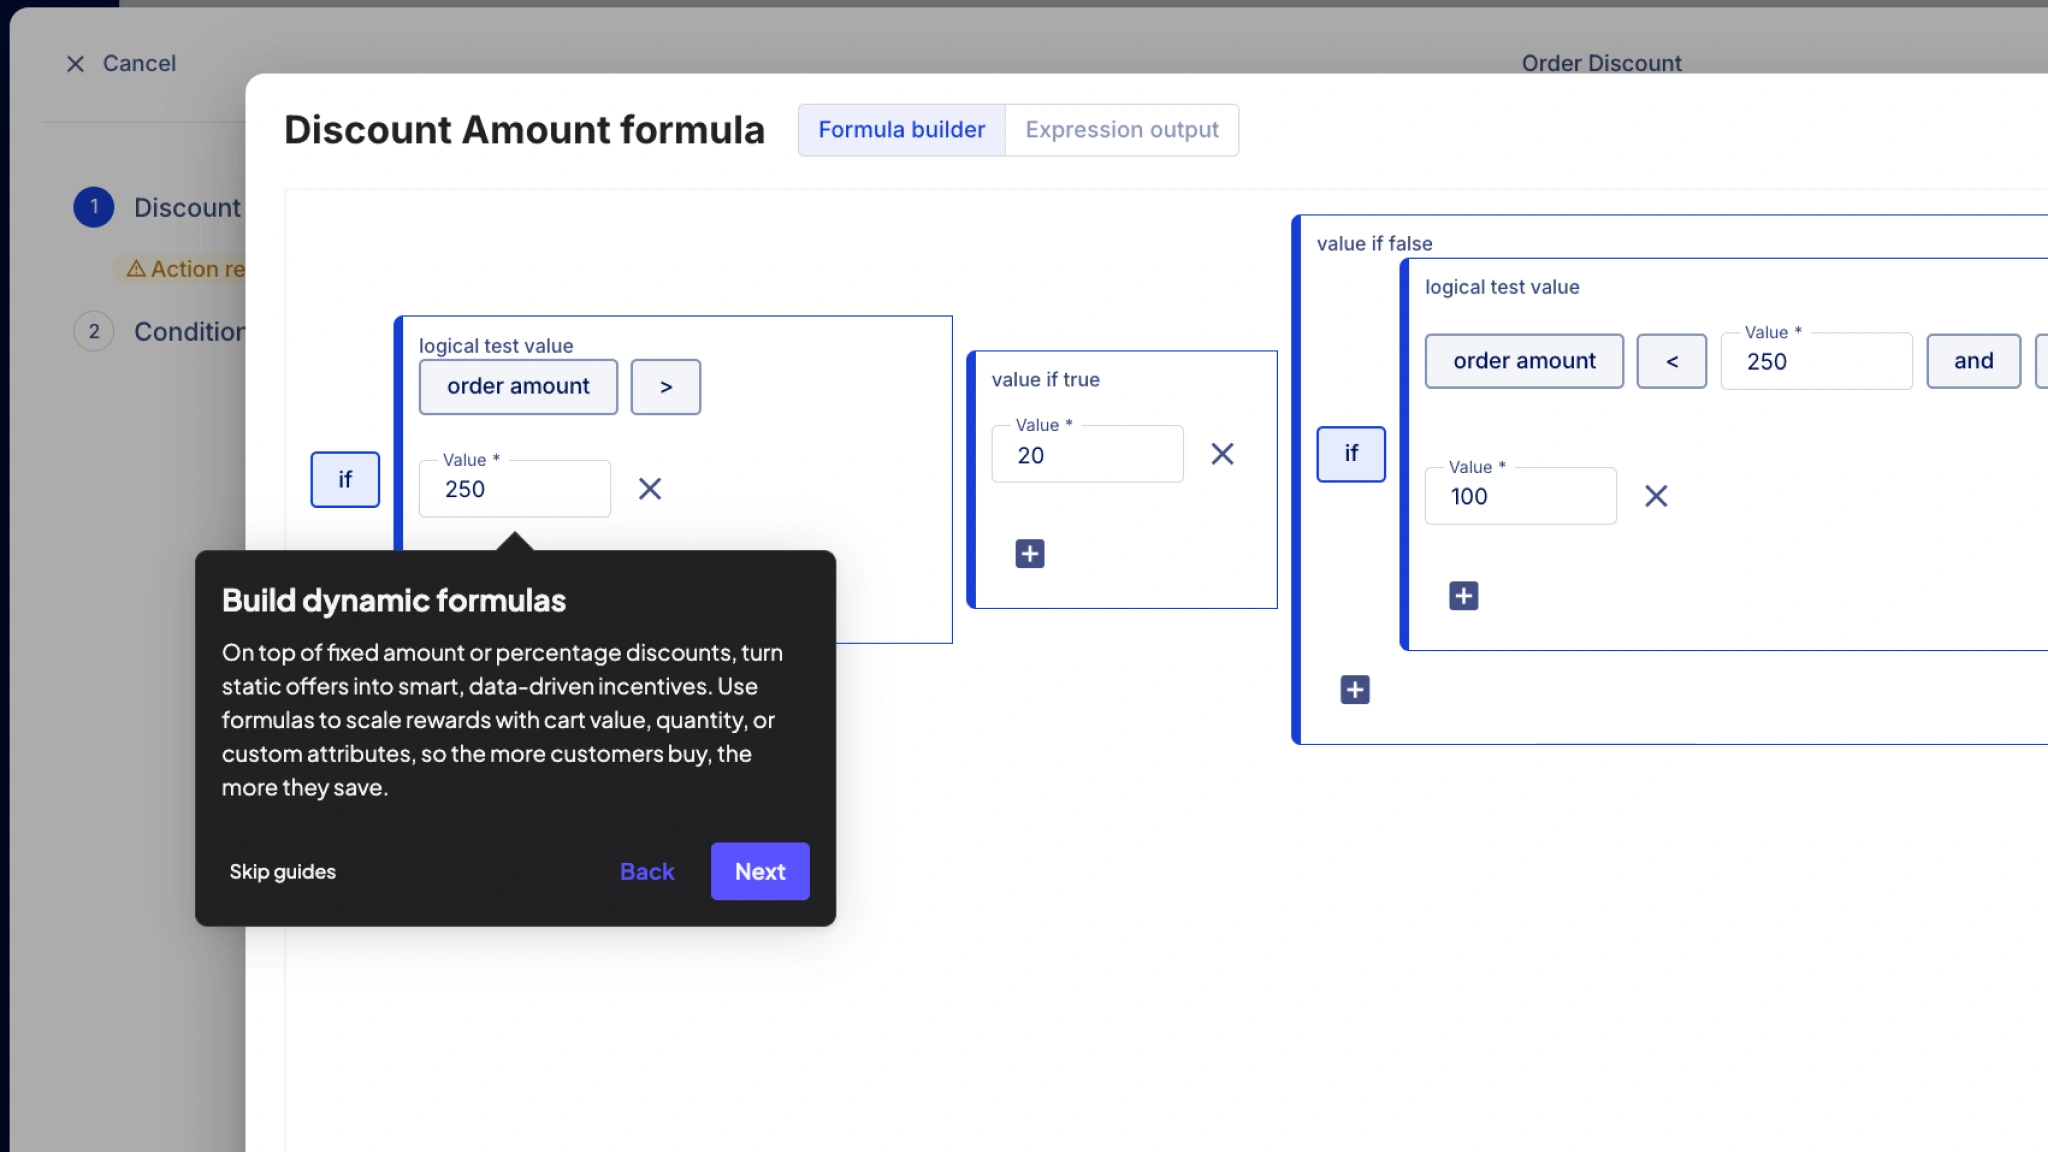Select the first 'order amount' variable chip
The width and height of the screenshot is (2048, 1152).
tap(518, 387)
